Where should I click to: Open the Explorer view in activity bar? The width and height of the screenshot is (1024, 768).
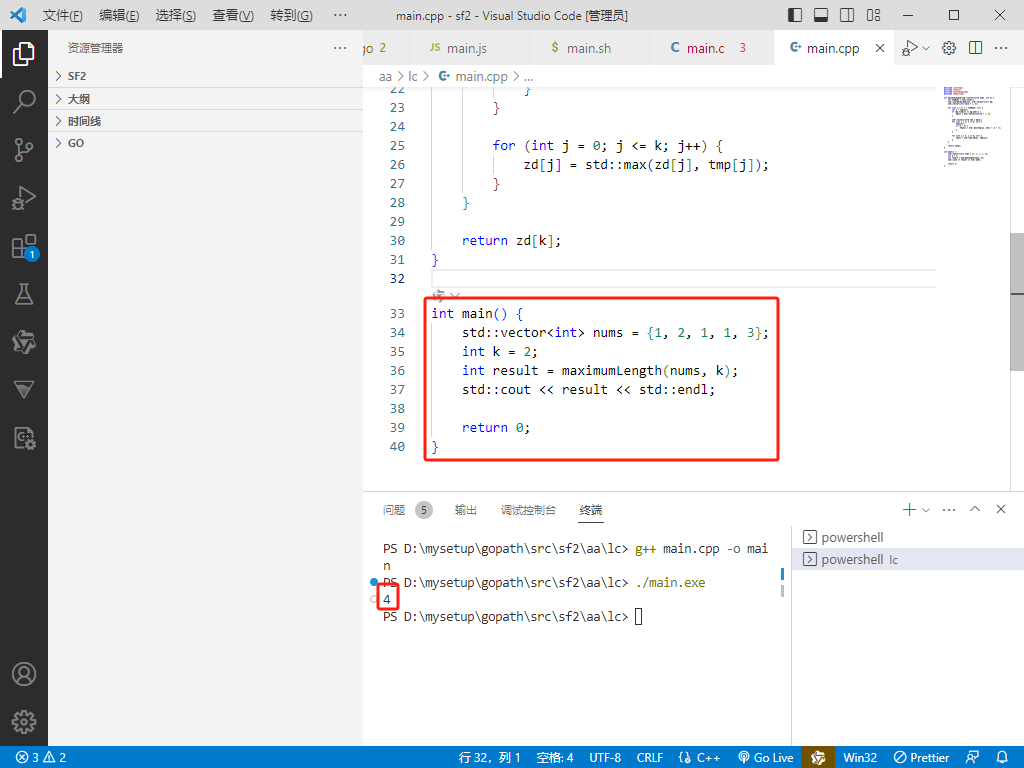[24, 54]
